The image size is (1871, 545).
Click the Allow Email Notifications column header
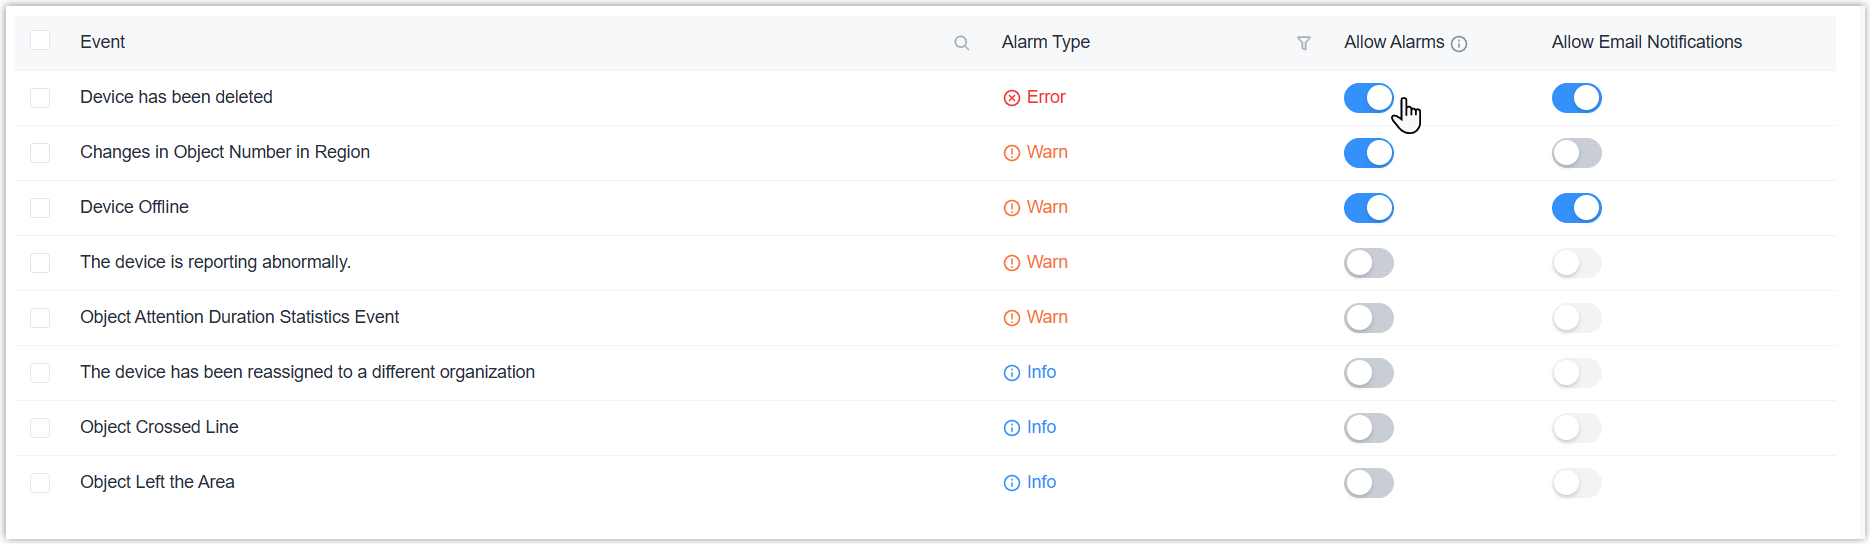tap(1646, 42)
